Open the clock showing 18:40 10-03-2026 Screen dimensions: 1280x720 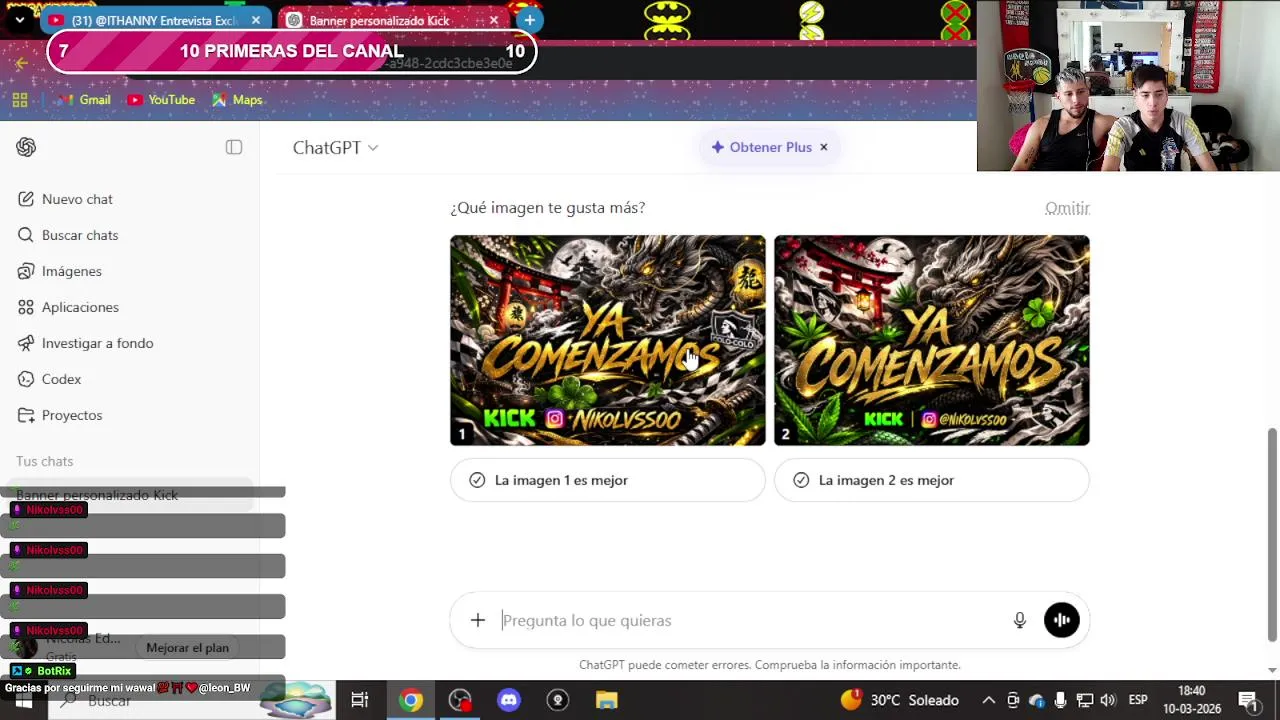click(1192, 700)
